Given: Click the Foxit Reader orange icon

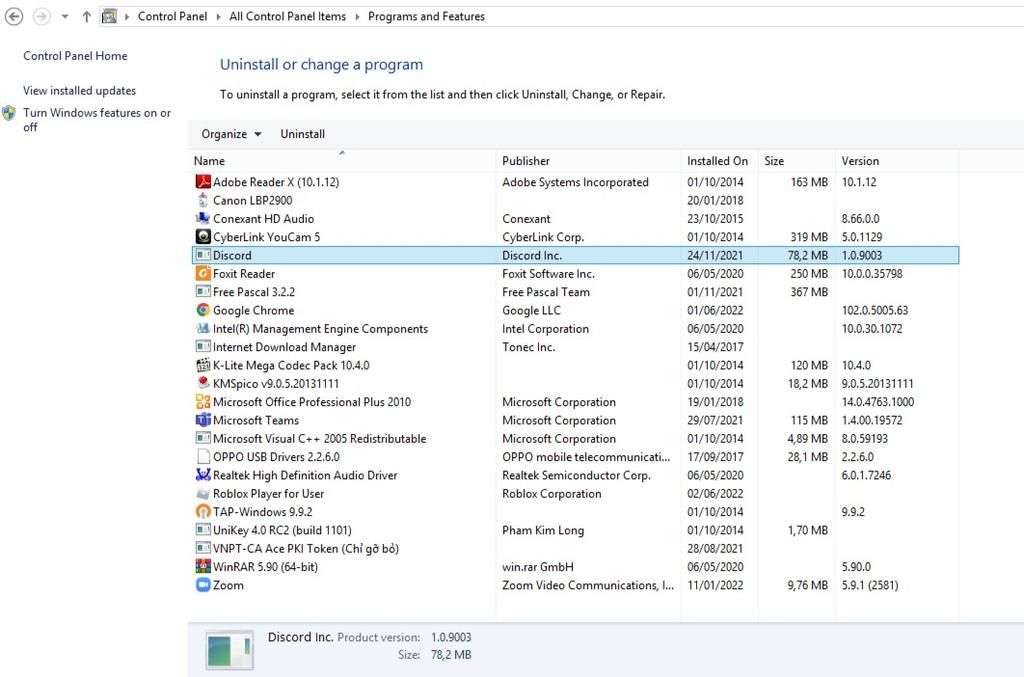Looking at the screenshot, I should pos(203,273).
